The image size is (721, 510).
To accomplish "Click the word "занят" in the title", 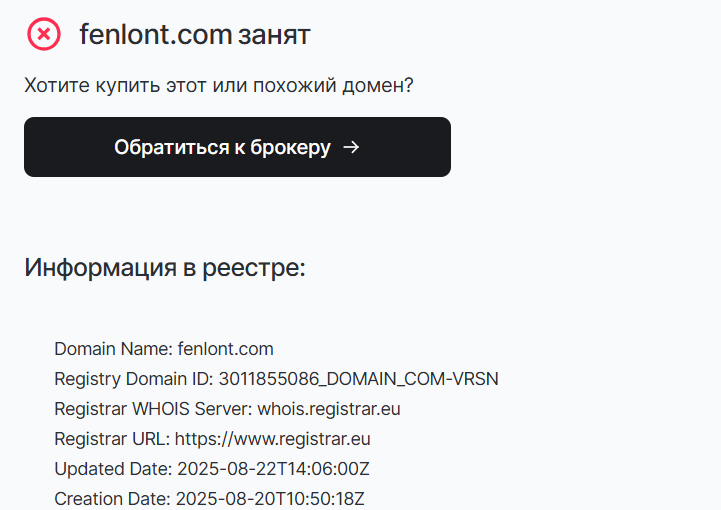I will click(x=274, y=36).
